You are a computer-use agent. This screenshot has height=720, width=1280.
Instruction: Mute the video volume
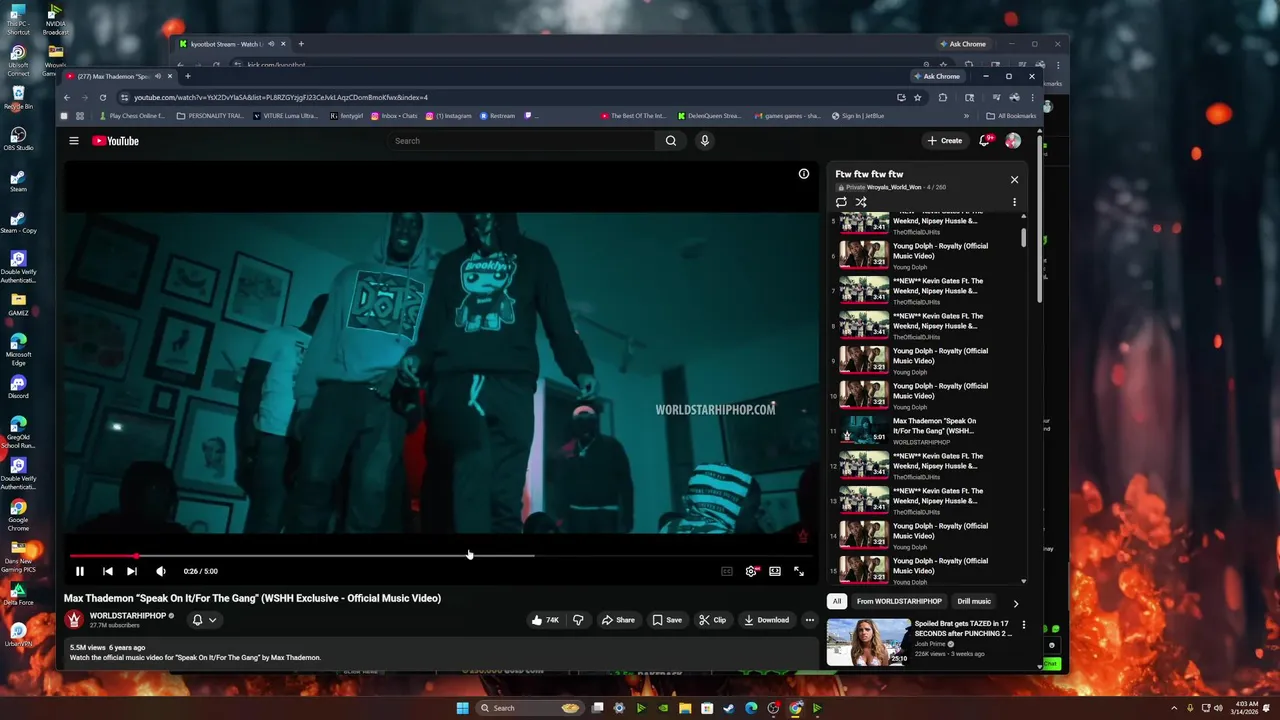click(161, 571)
